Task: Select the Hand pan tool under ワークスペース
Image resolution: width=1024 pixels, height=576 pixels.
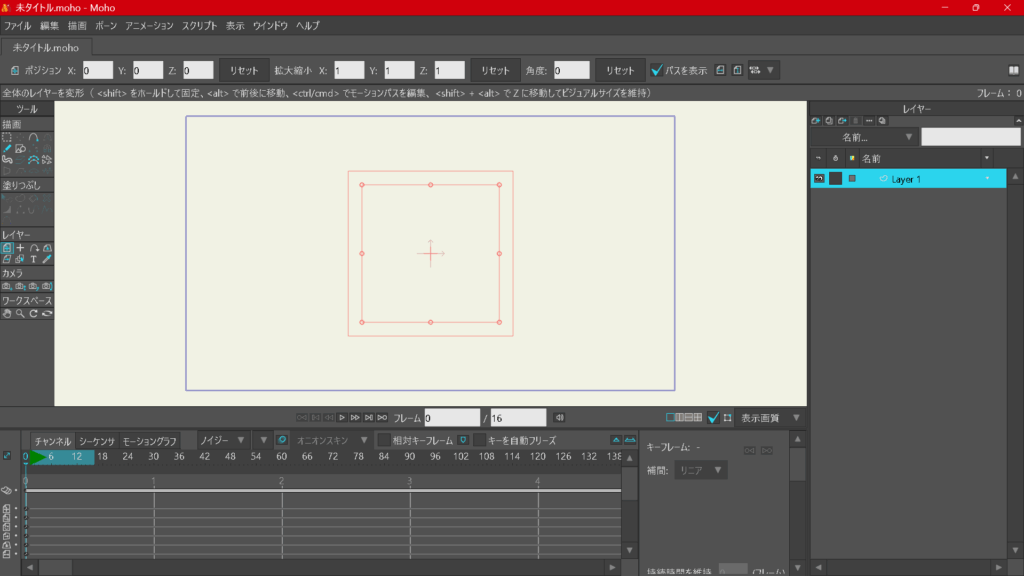Action: [7, 313]
